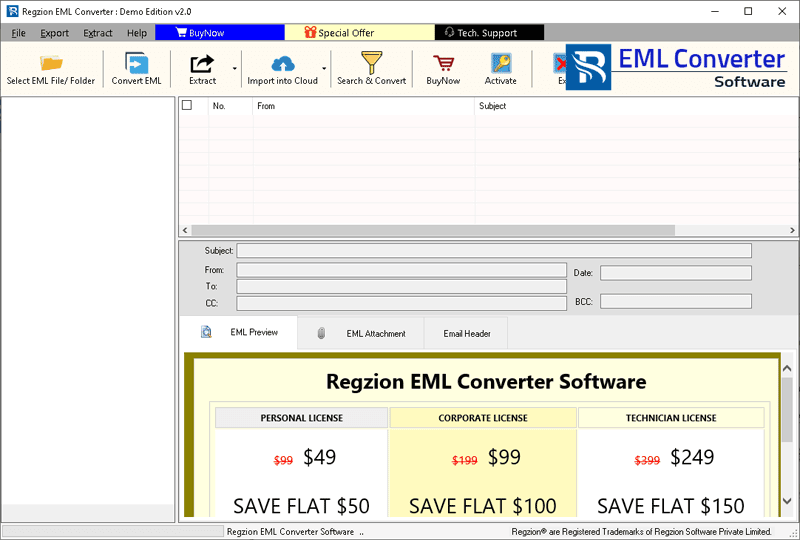Open the Import into Cloud dropdown arrow
This screenshot has height=540, width=800.
point(324,68)
